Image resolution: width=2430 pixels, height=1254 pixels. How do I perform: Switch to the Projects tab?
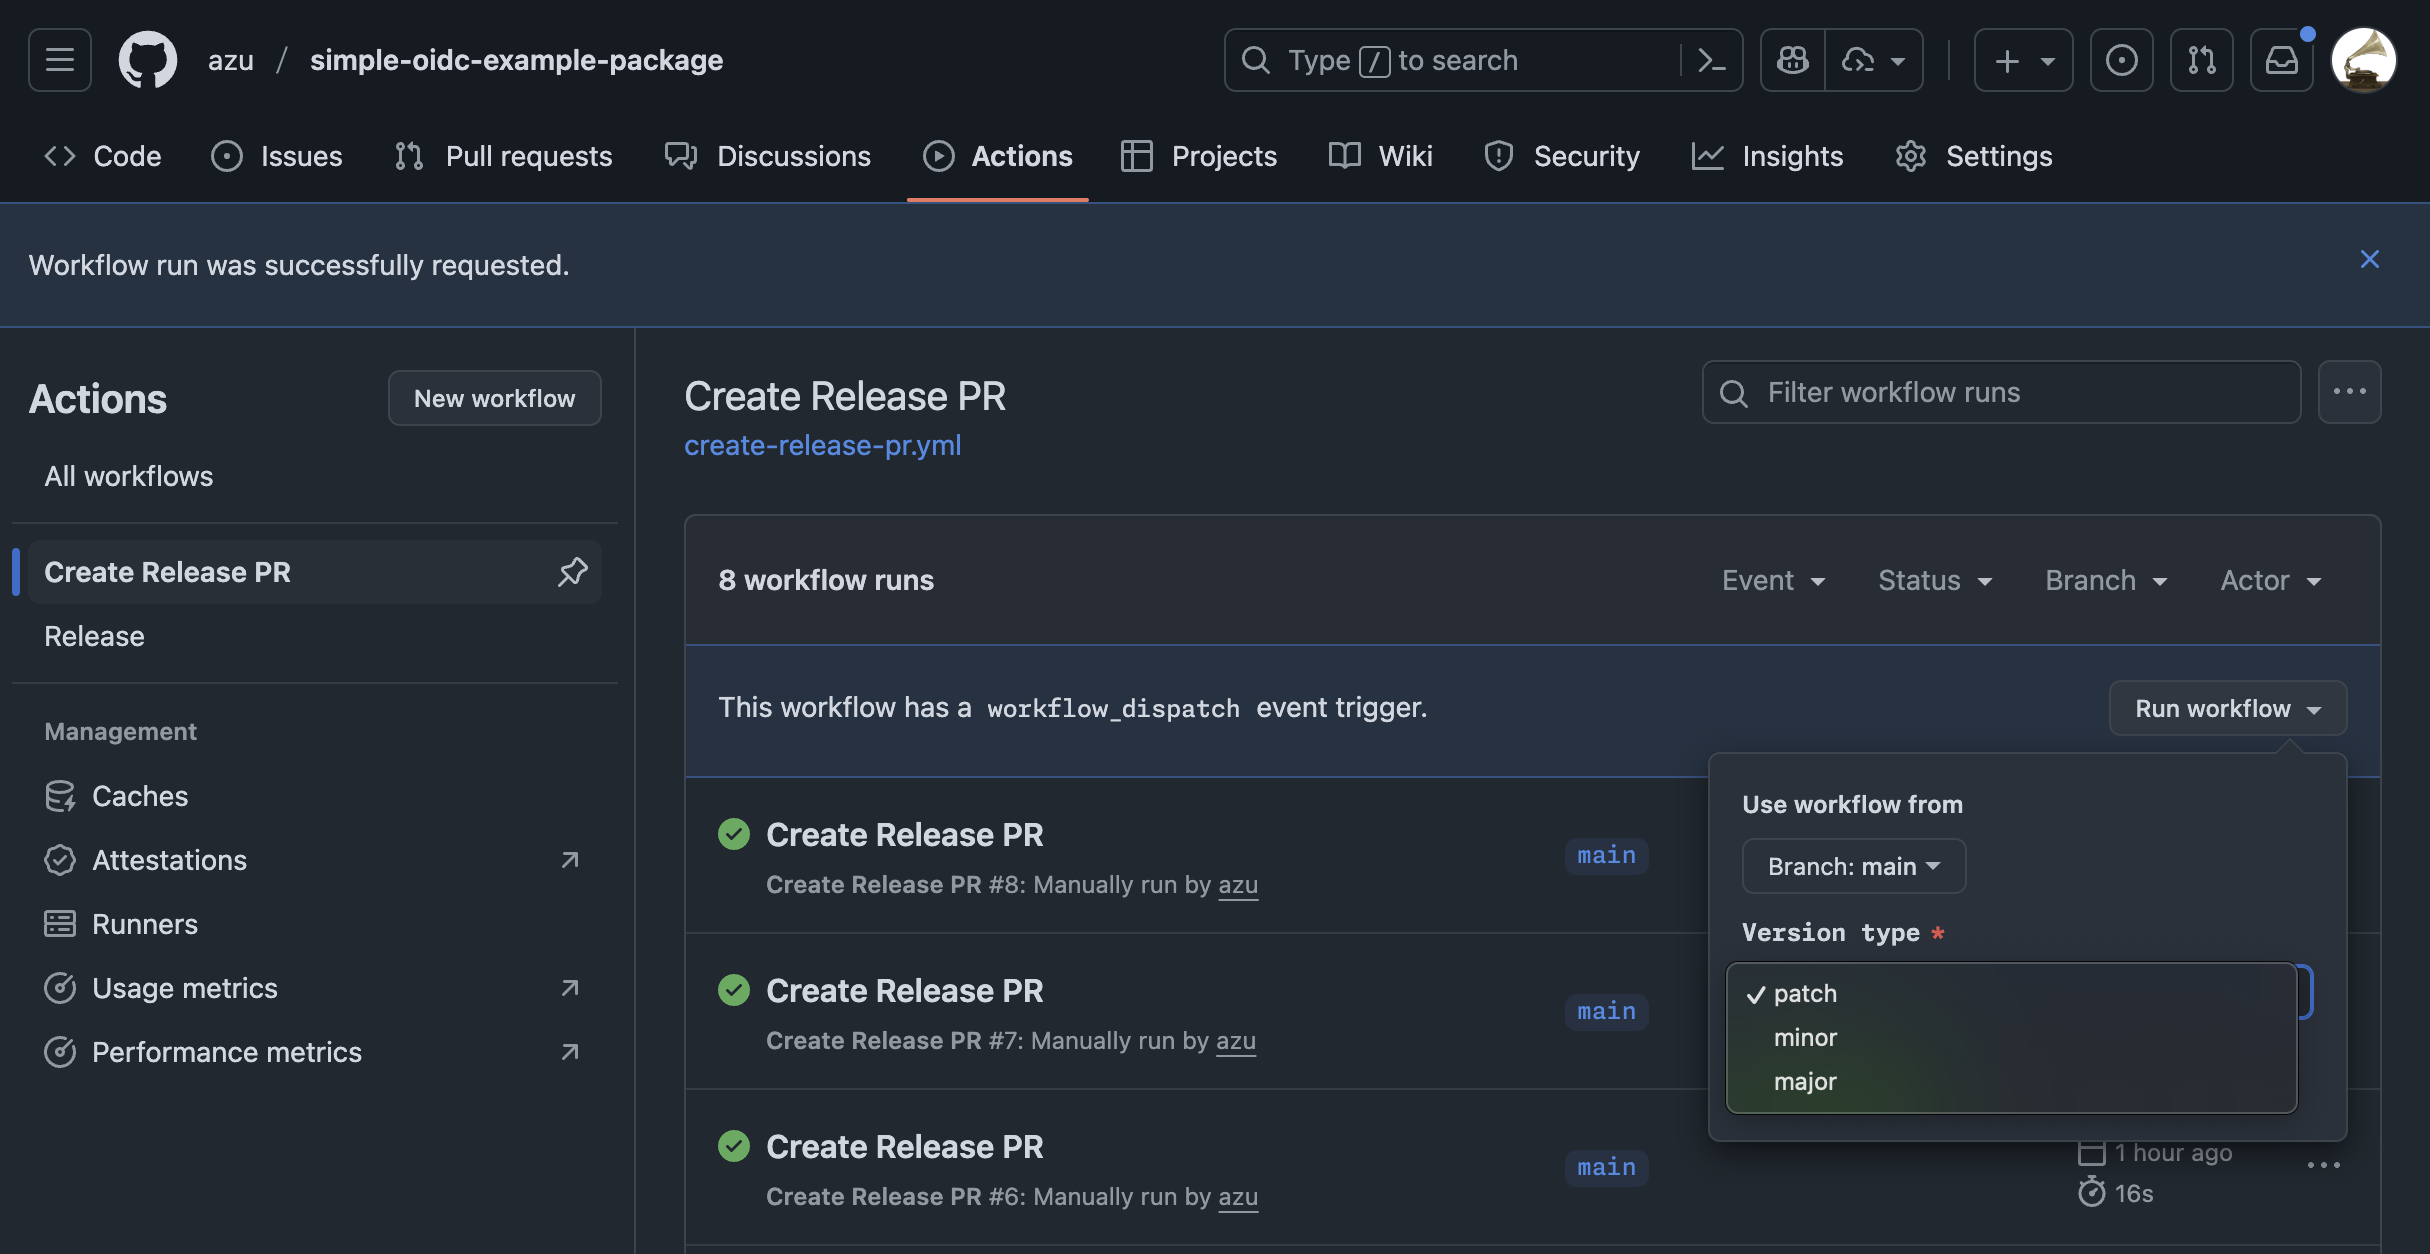[x=1199, y=156]
